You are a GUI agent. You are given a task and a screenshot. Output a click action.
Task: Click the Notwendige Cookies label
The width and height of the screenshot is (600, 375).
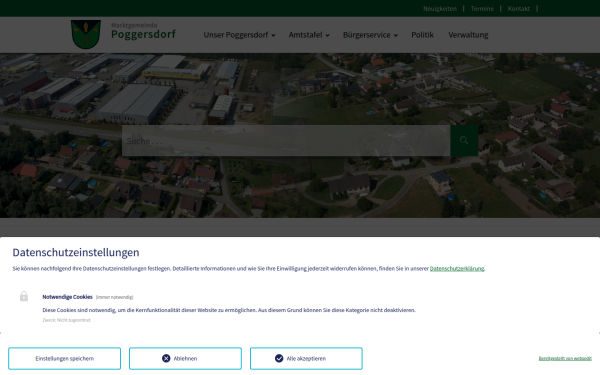(x=67, y=297)
